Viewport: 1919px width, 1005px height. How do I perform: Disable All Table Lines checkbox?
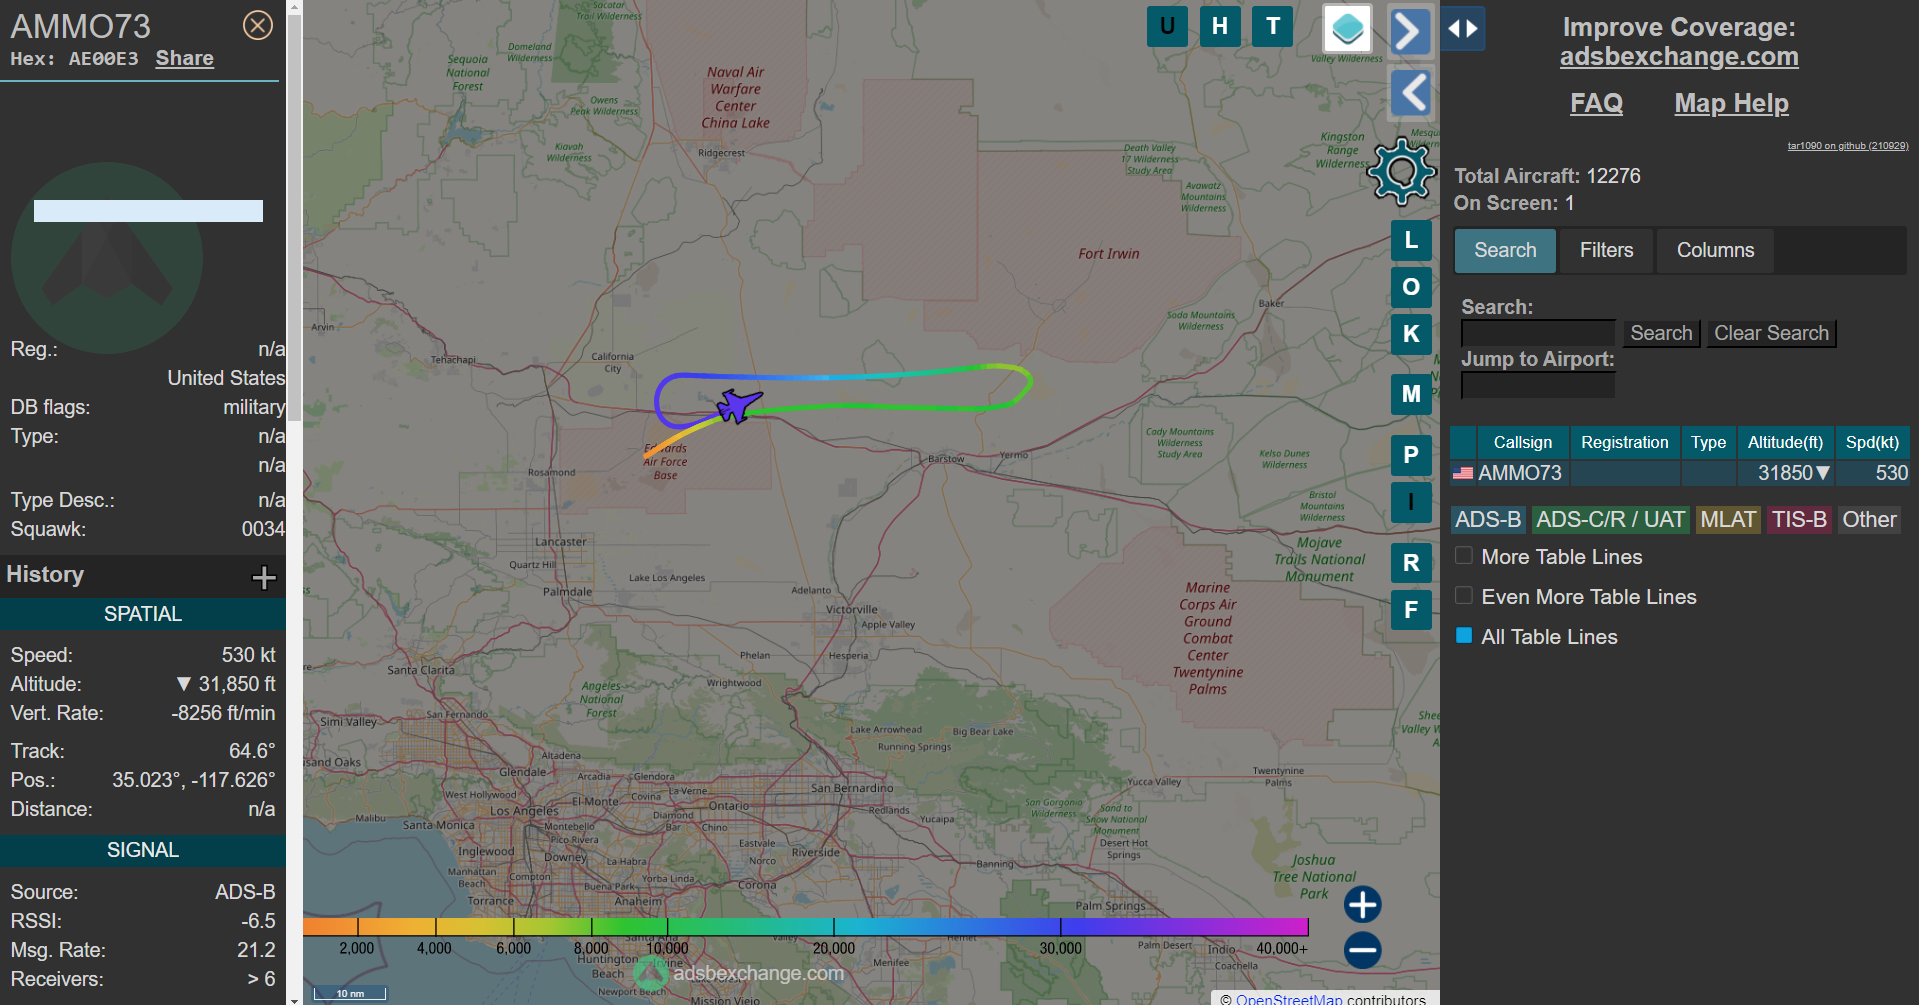[x=1464, y=636]
